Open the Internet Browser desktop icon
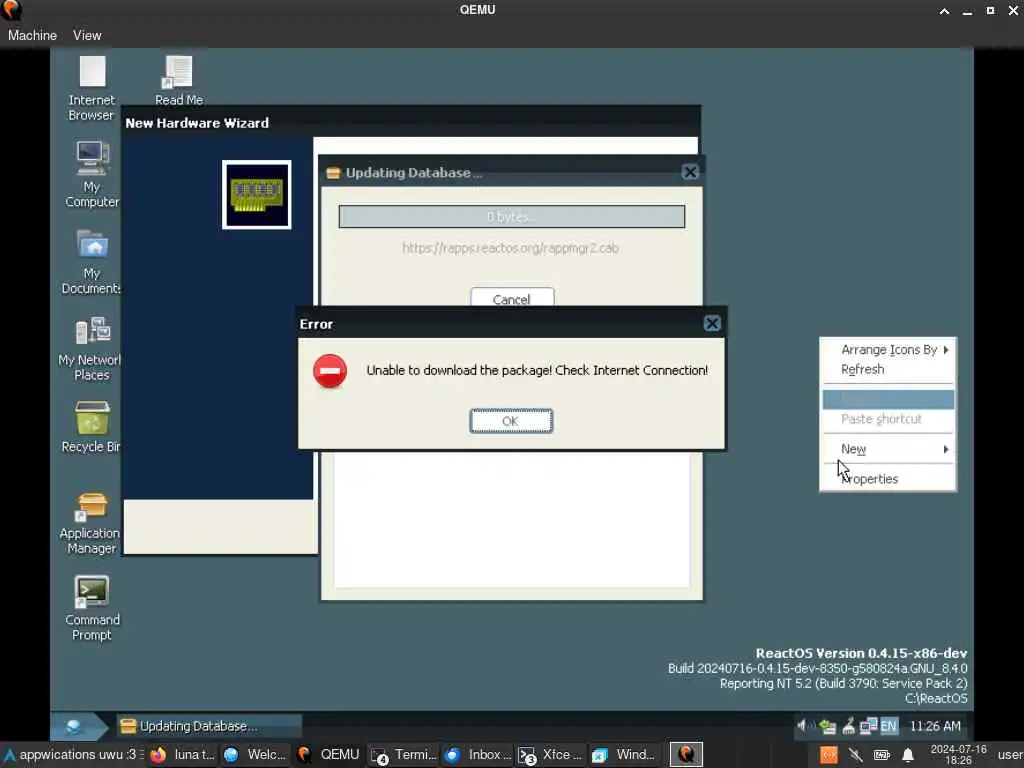The height and width of the screenshot is (768, 1024). [x=91, y=88]
